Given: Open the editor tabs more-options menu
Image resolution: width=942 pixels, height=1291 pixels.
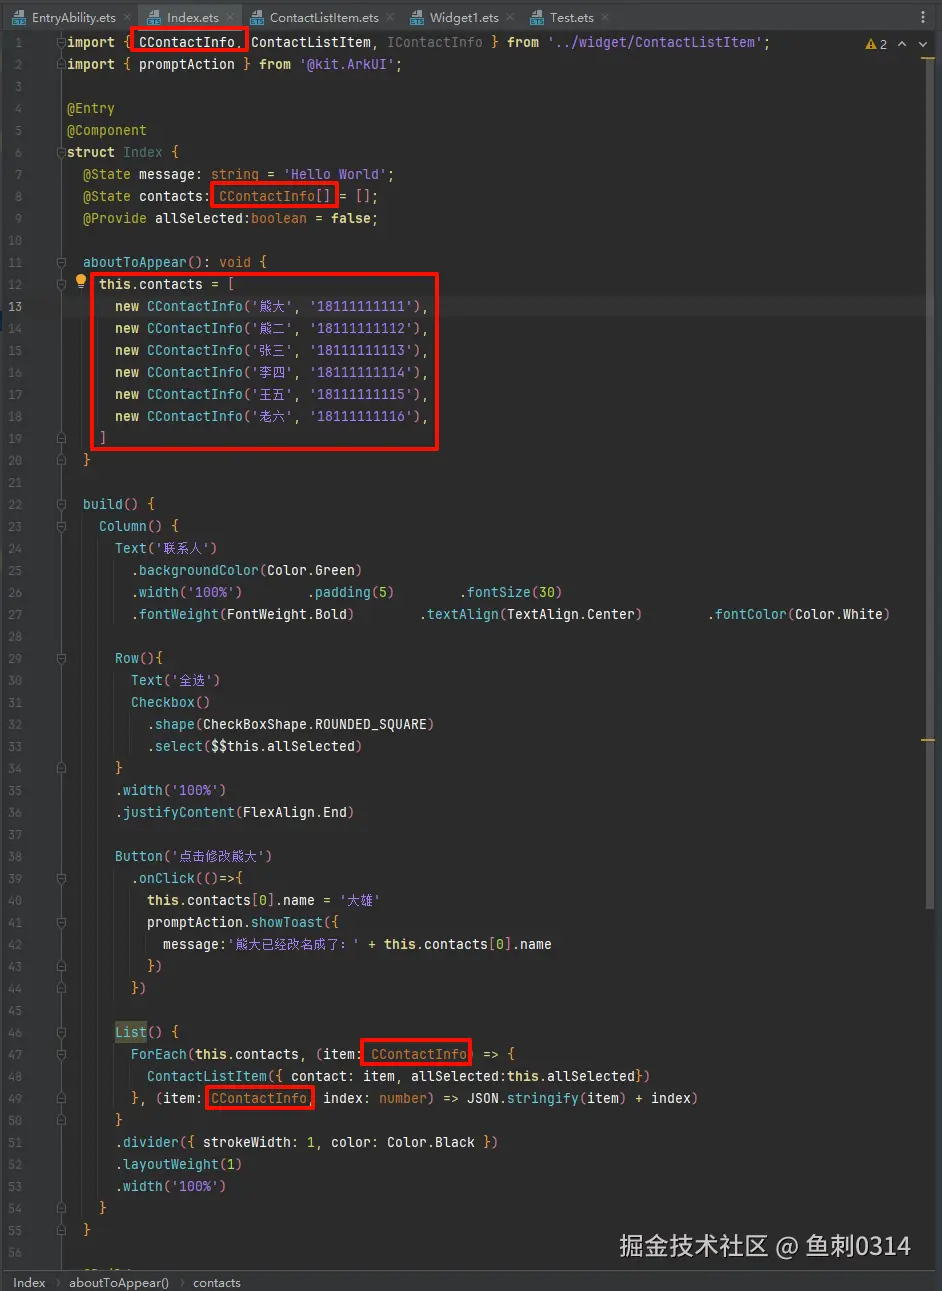Looking at the screenshot, I should 922,17.
